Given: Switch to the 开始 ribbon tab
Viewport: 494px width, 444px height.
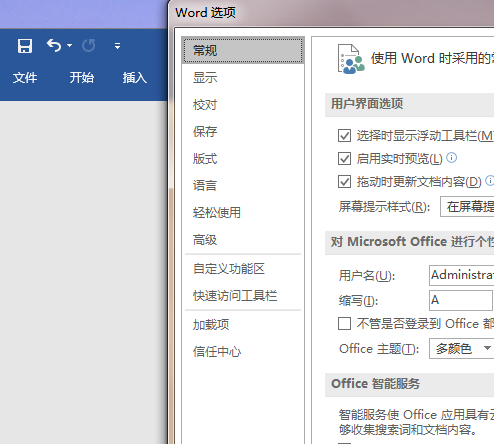Looking at the screenshot, I should click(x=82, y=78).
